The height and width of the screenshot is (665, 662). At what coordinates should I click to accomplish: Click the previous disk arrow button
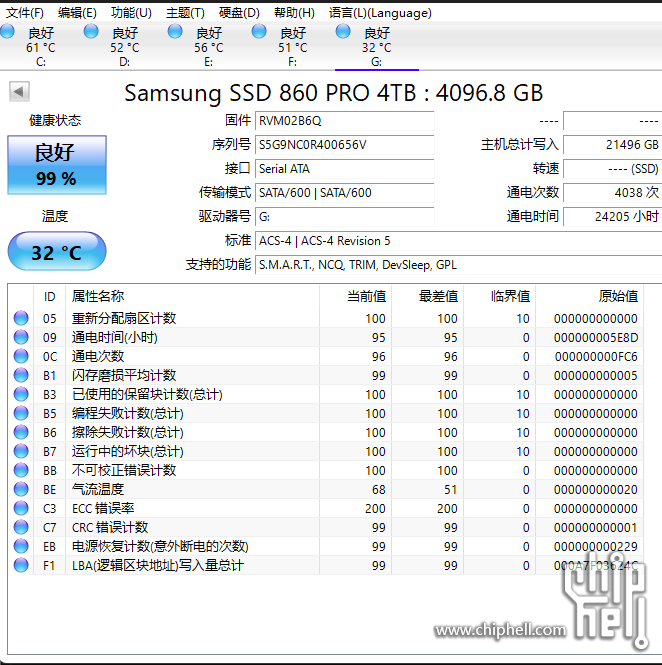coord(19,91)
